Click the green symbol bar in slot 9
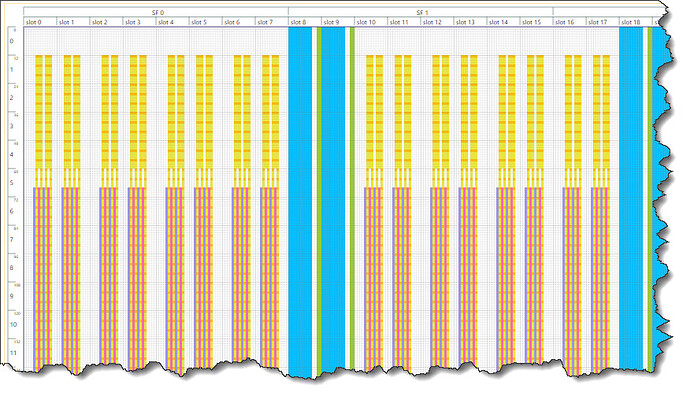 (x=352, y=198)
